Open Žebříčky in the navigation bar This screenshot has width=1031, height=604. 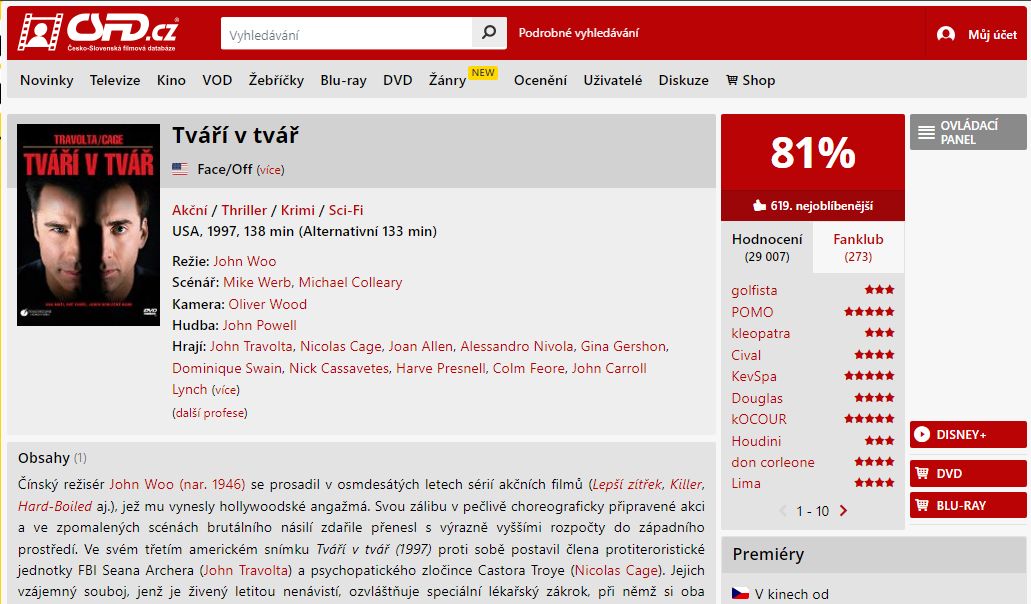[276, 80]
